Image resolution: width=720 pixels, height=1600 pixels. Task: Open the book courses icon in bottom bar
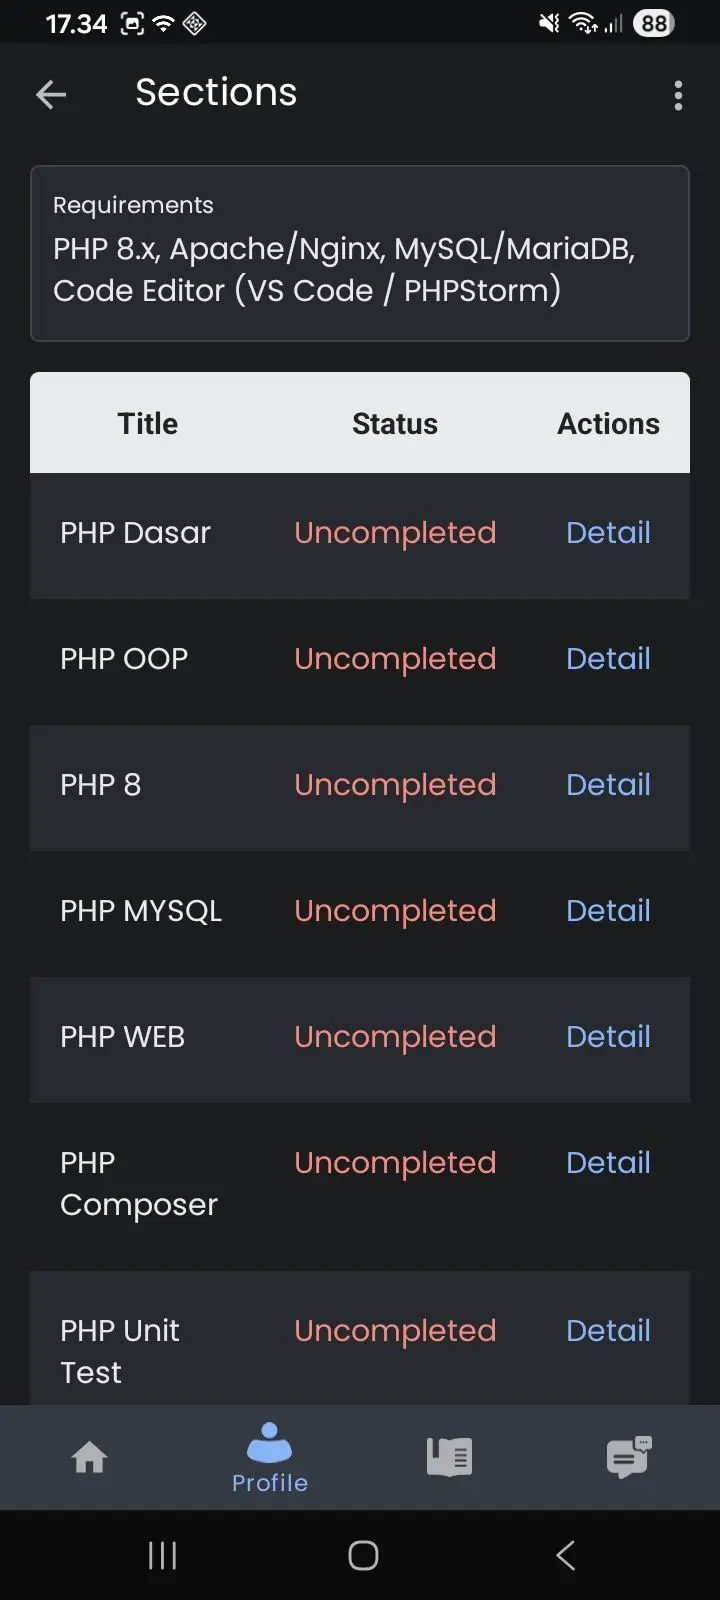(x=450, y=1457)
